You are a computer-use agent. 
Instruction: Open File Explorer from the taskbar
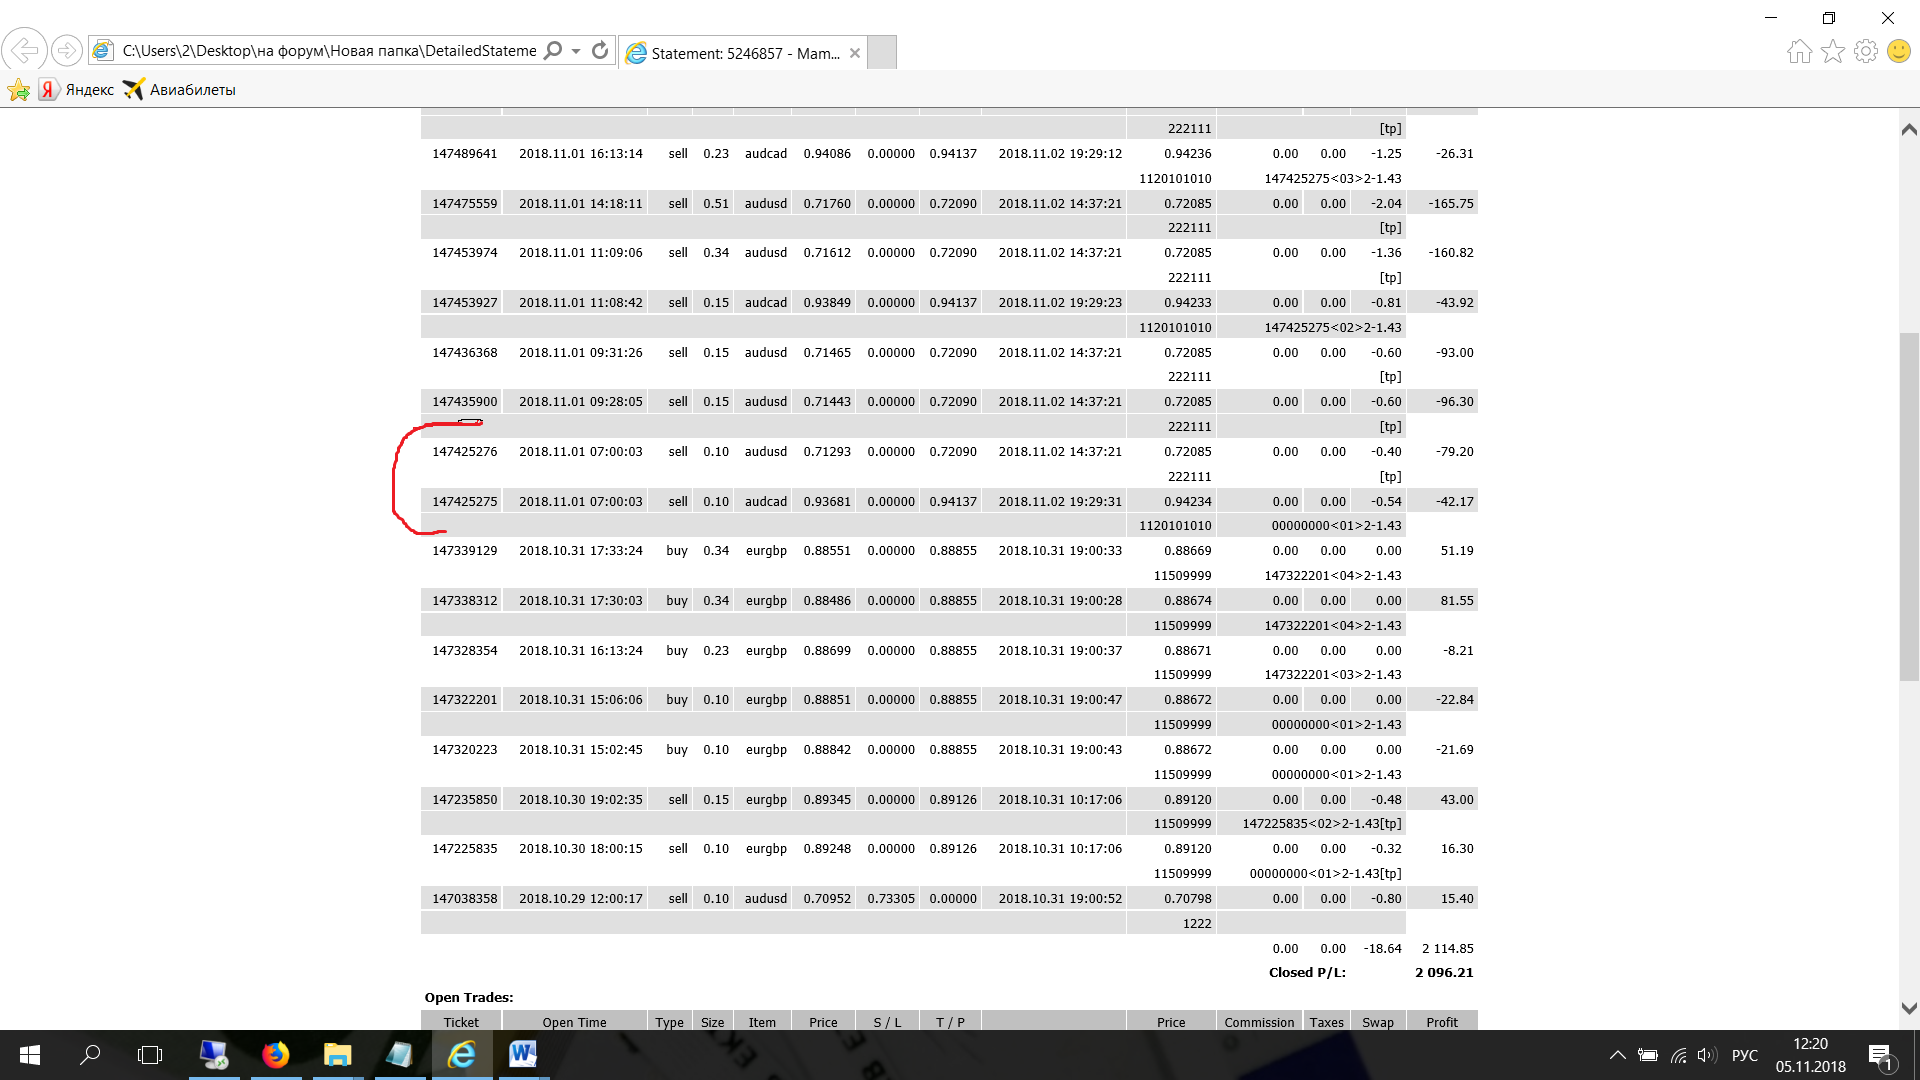pyautogui.click(x=337, y=1055)
